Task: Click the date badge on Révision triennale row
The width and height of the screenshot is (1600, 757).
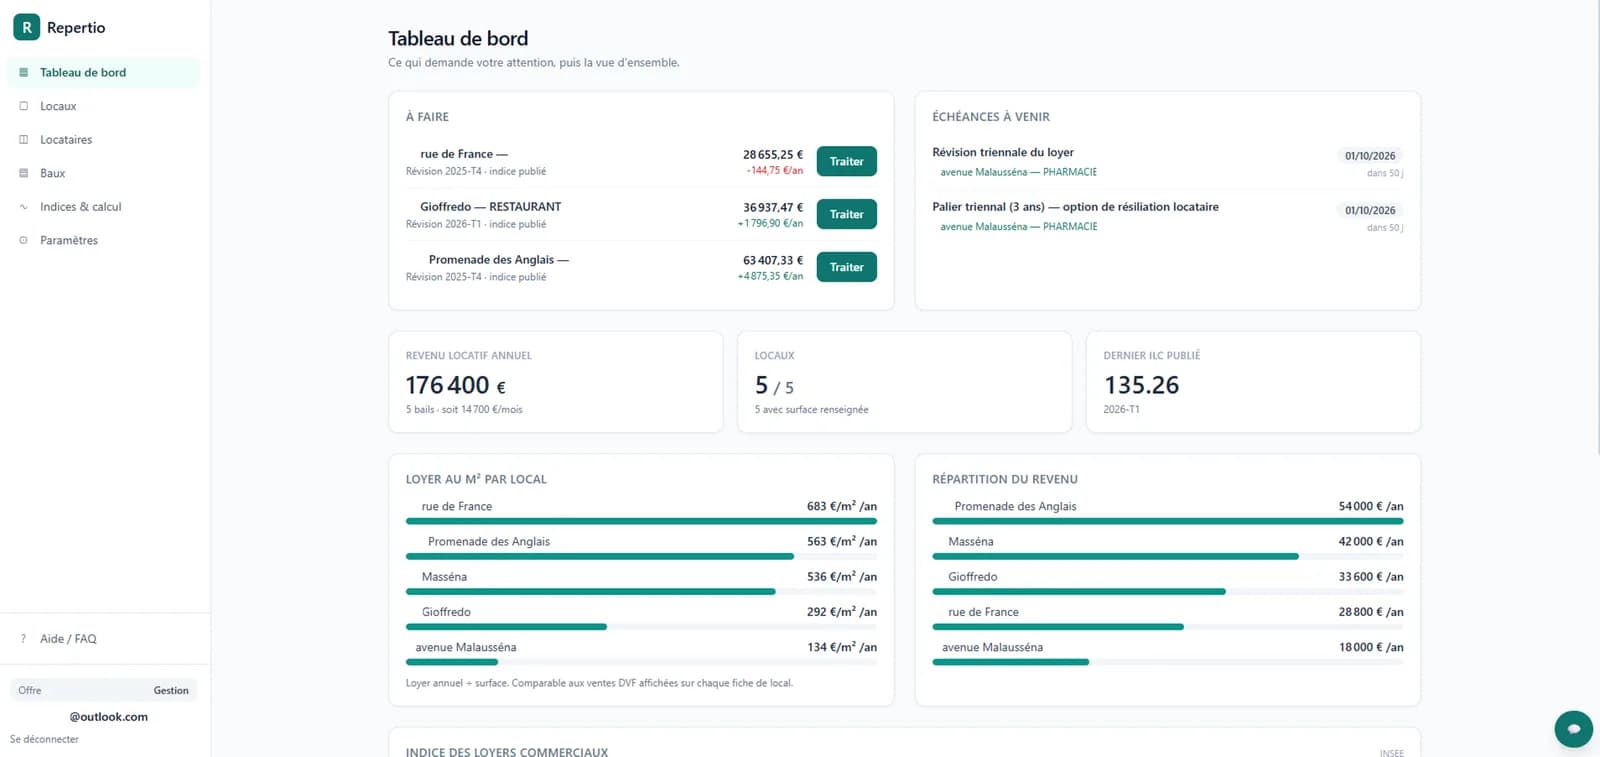Action: coord(1370,156)
